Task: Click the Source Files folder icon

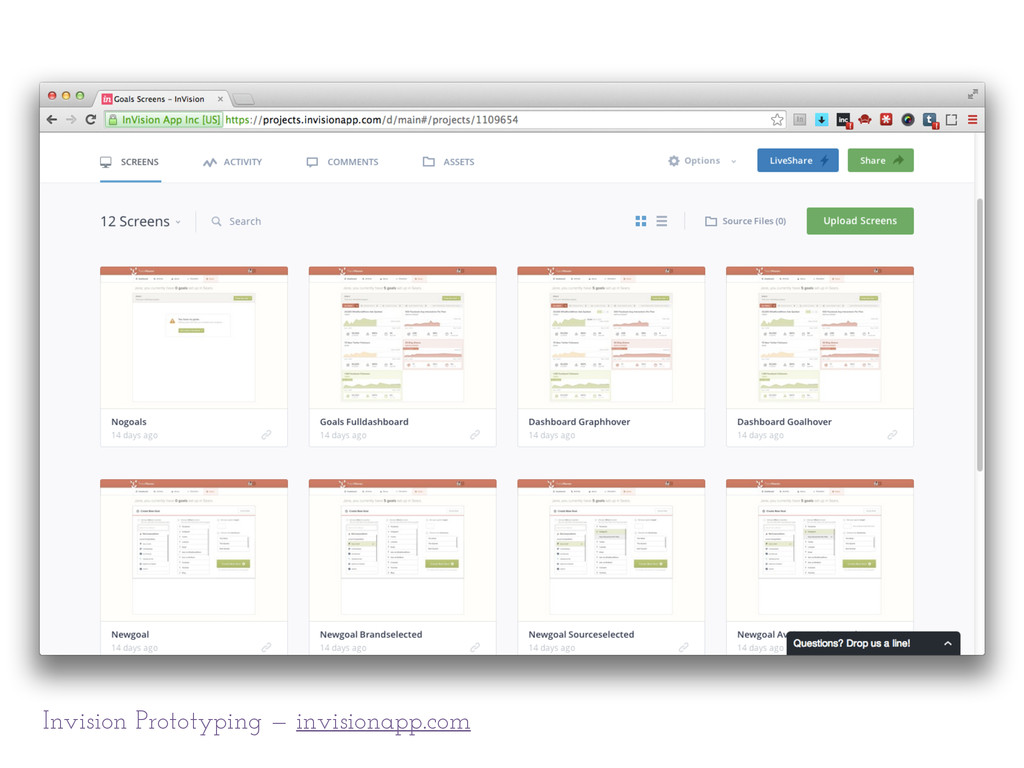Action: (x=711, y=221)
